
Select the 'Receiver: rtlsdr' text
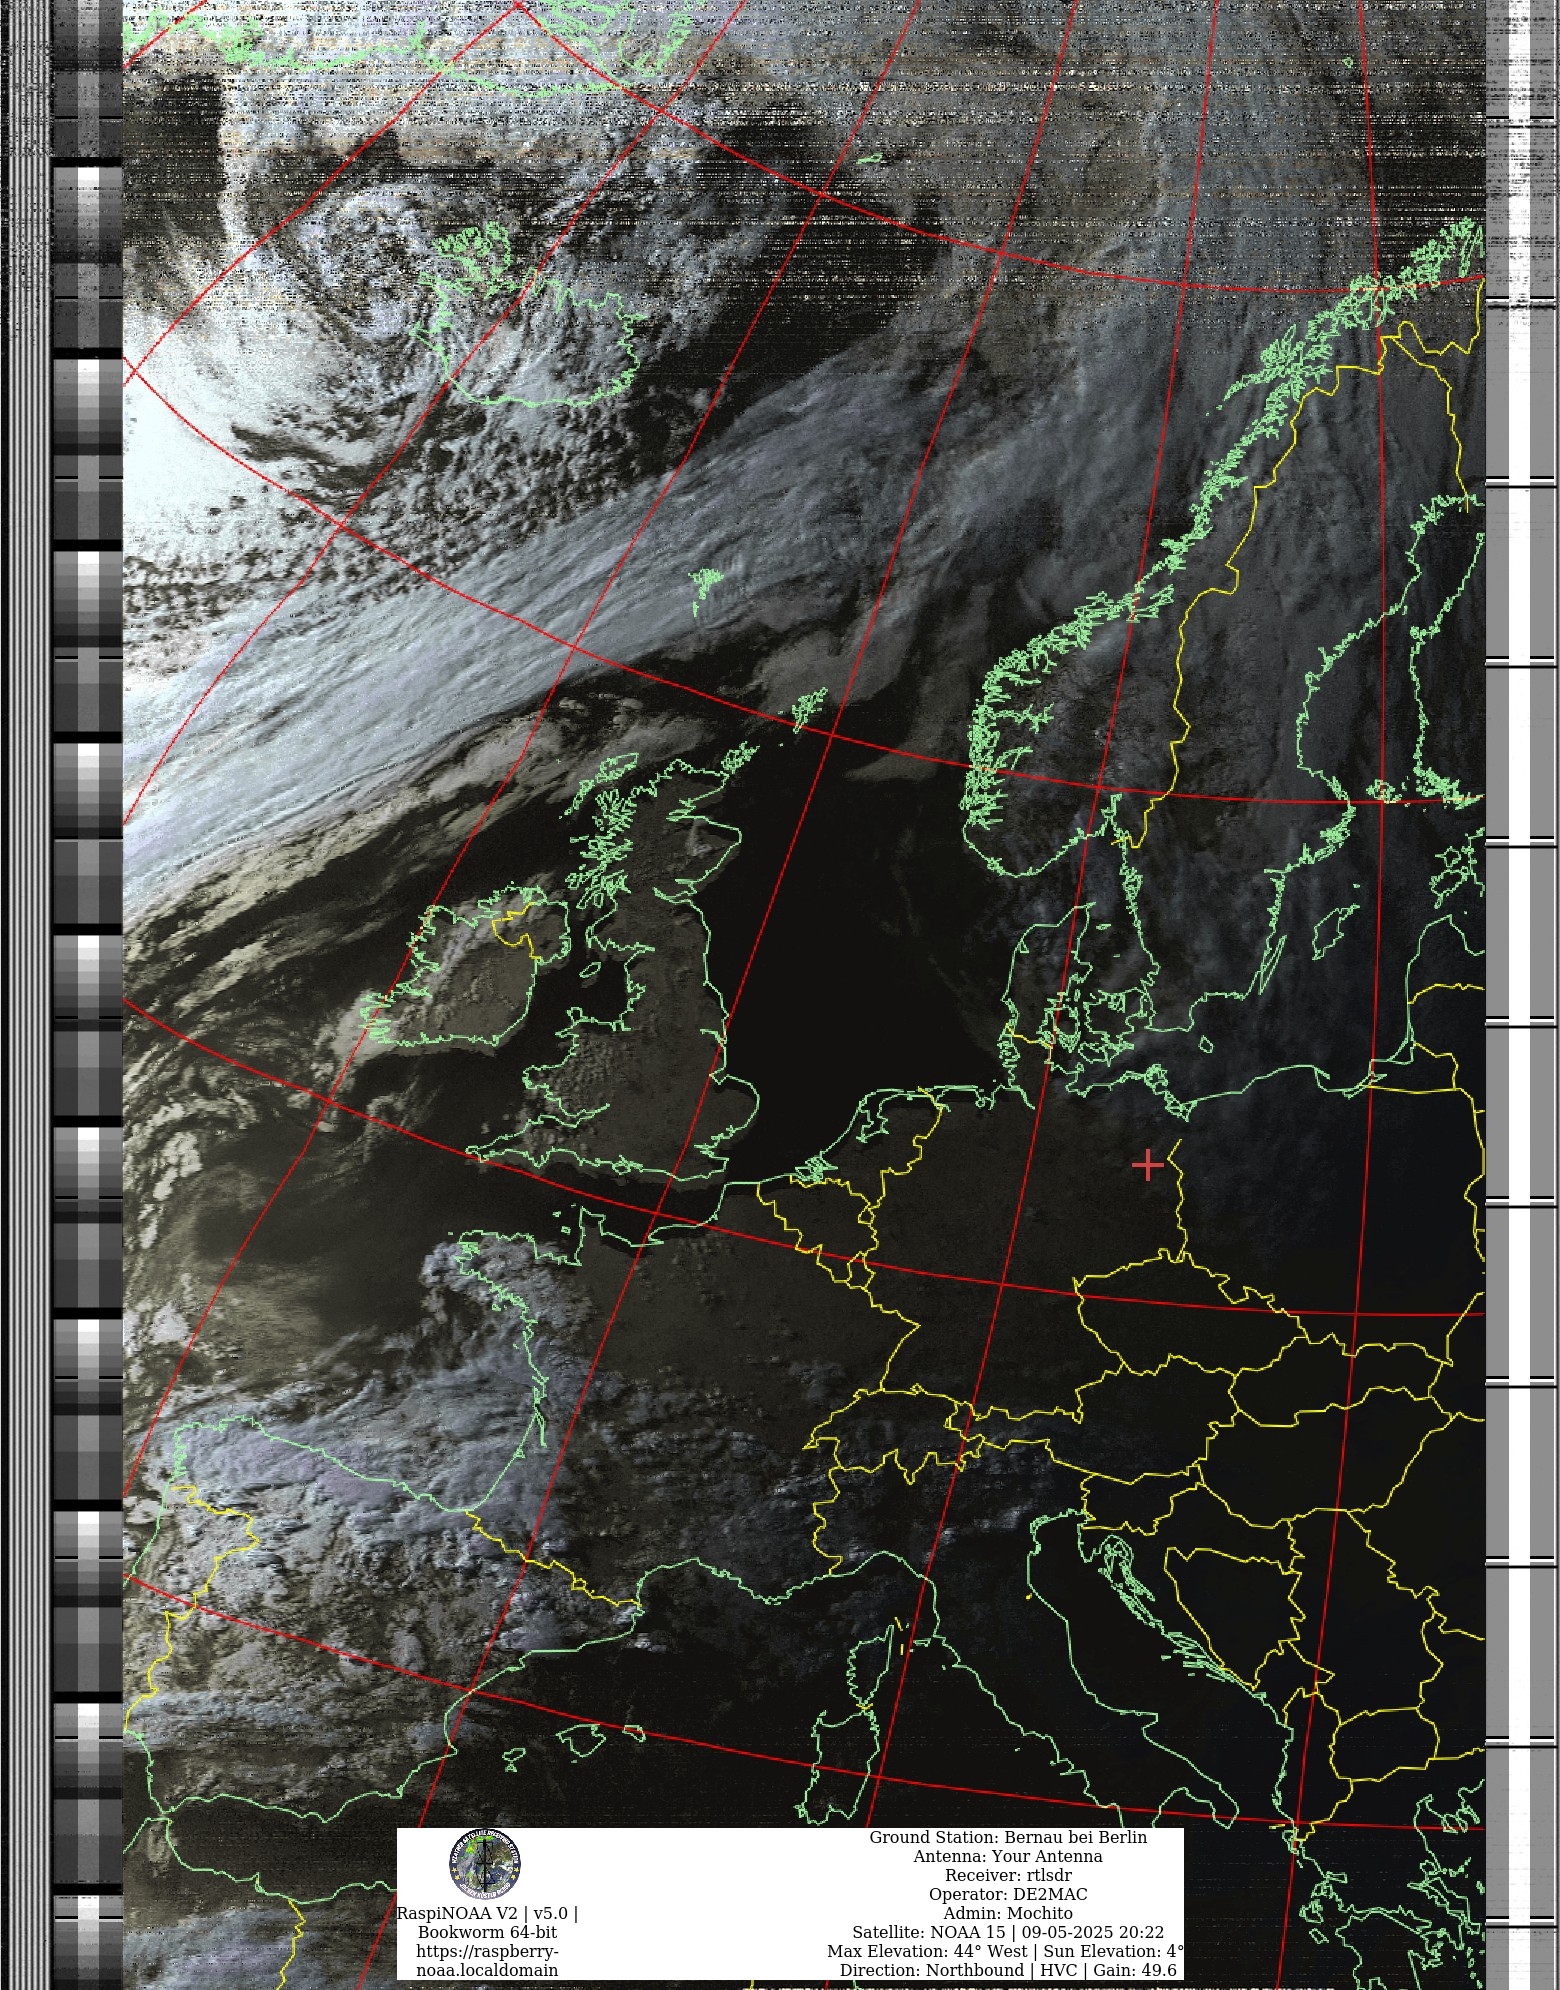coord(1008,1875)
